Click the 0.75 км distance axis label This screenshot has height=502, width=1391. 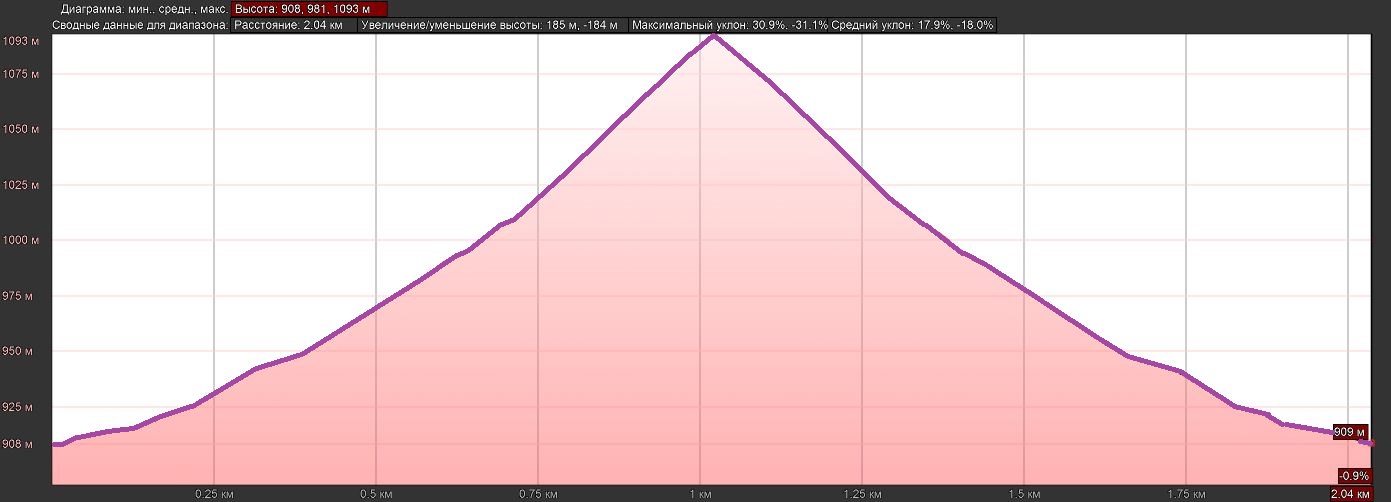(537, 494)
